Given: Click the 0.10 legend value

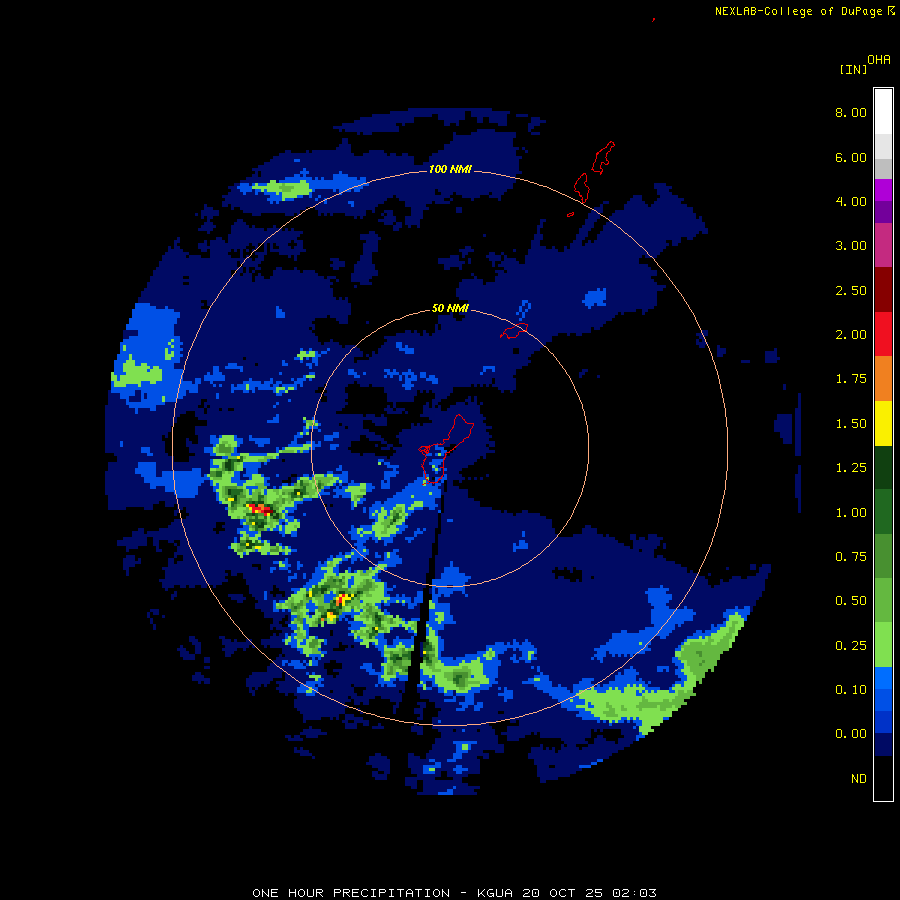Looking at the screenshot, I should click(851, 690).
